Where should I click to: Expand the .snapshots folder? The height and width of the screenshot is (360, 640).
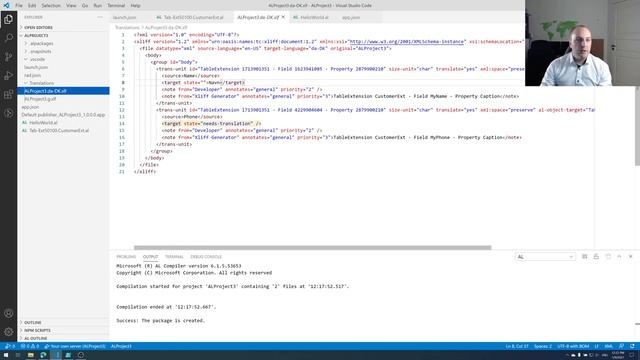[40, 51]
